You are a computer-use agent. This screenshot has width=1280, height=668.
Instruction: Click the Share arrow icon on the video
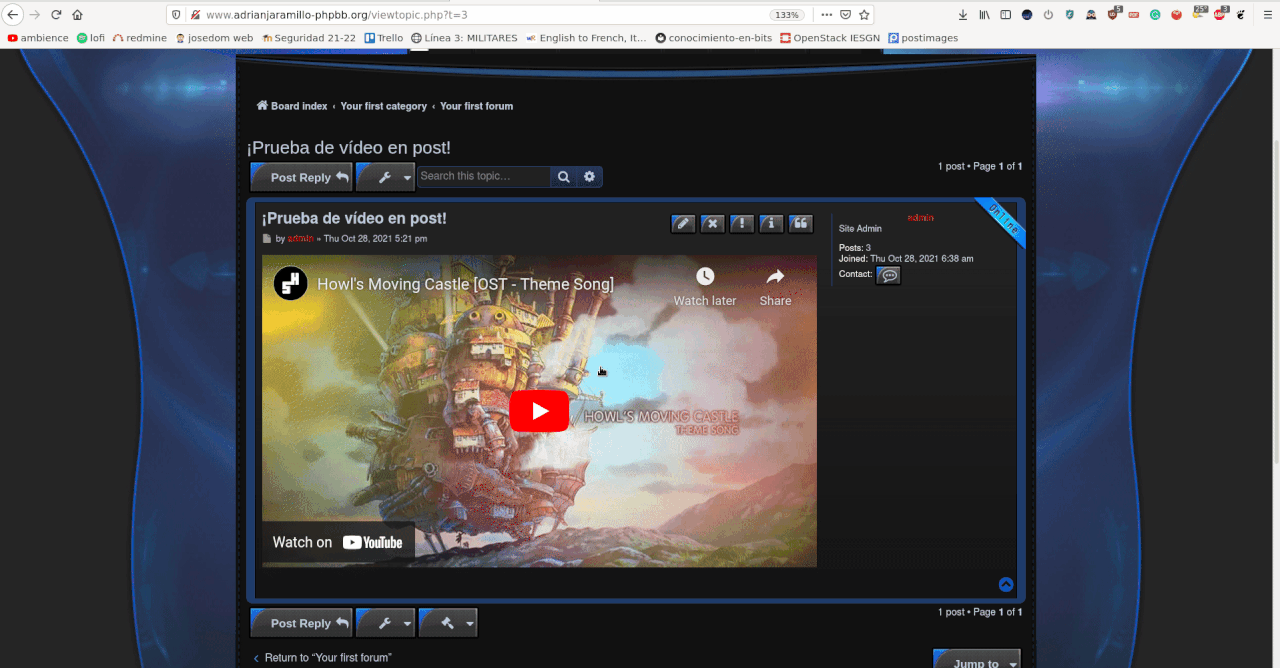(x=775, y=277)
